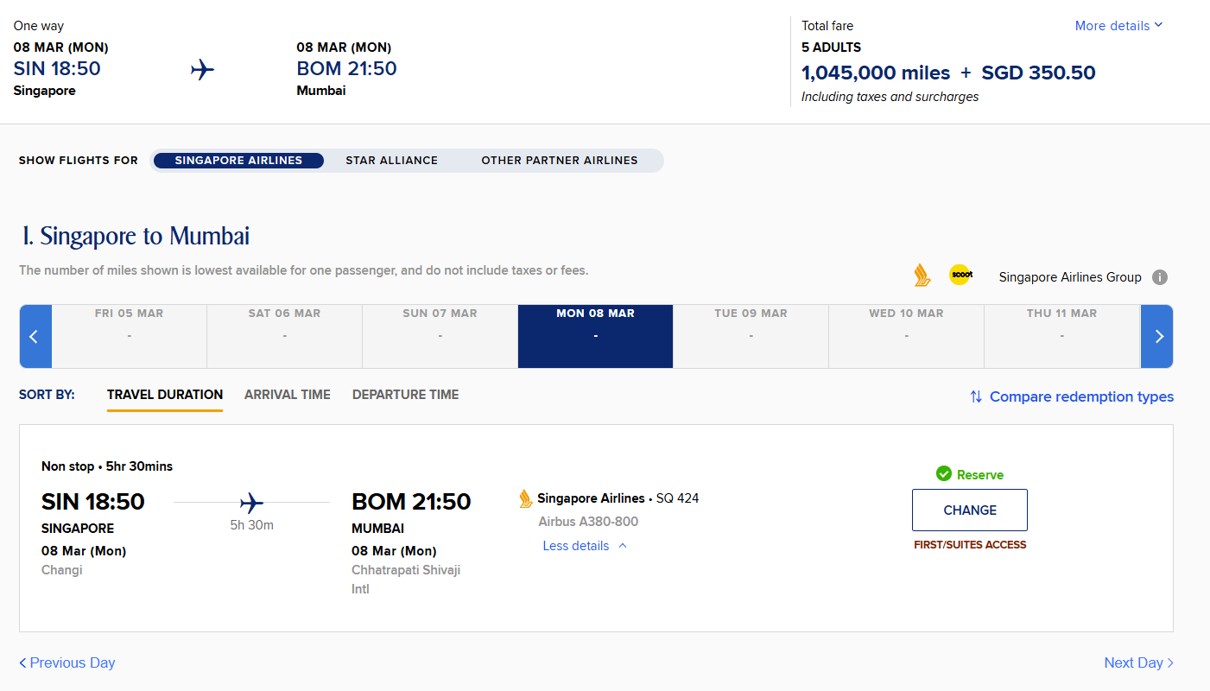Sort flights by Arrival Time
The width and height of the screenshot is (1210, 691).
tap(287, 395)
